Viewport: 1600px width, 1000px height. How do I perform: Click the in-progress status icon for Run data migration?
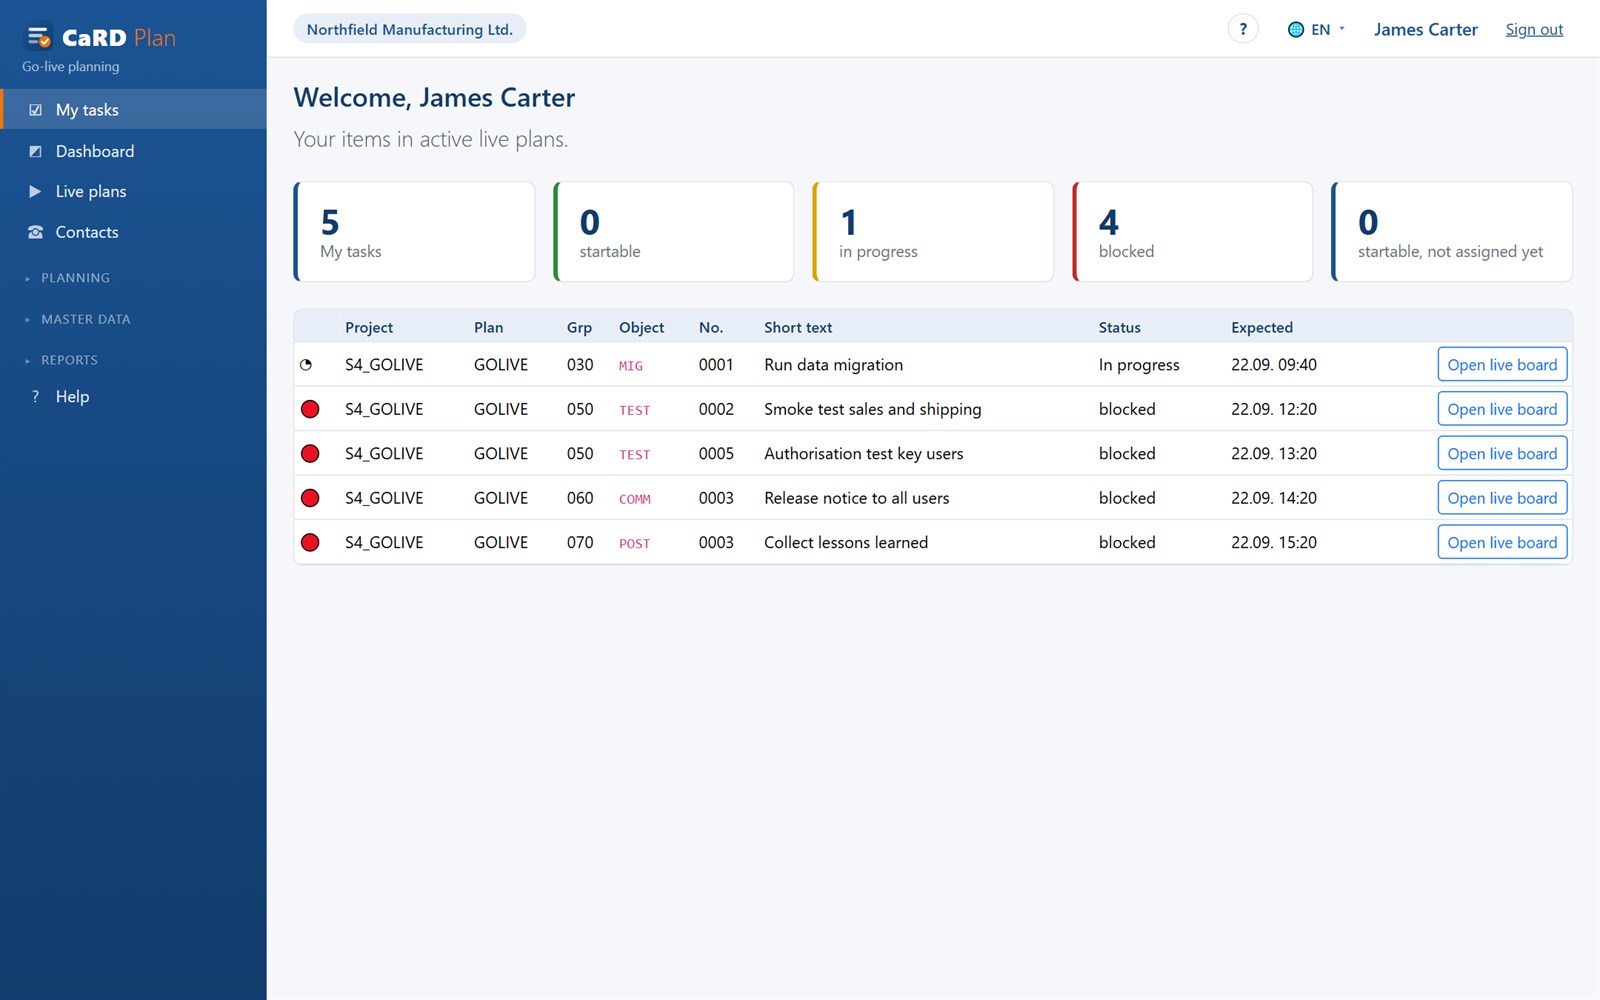tap(306, 365)
